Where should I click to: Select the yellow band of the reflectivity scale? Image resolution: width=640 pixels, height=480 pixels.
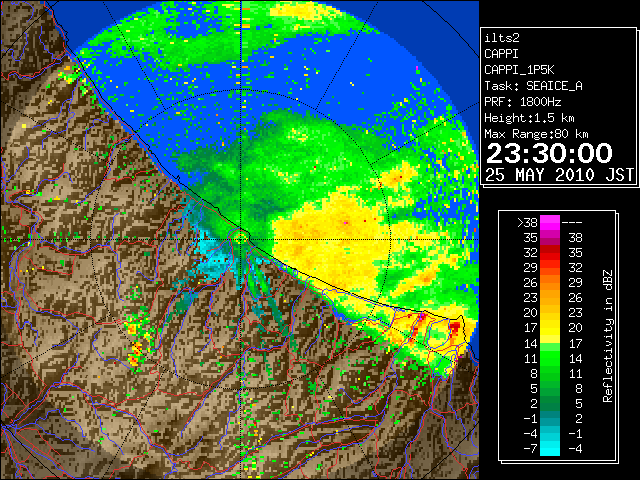550,328
